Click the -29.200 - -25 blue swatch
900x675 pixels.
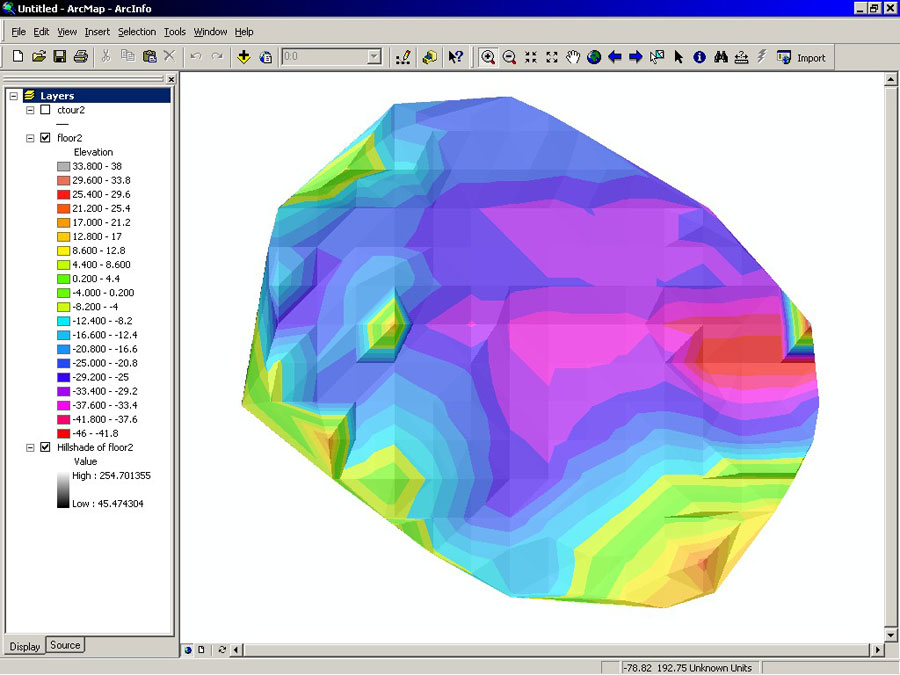[63, 377]
